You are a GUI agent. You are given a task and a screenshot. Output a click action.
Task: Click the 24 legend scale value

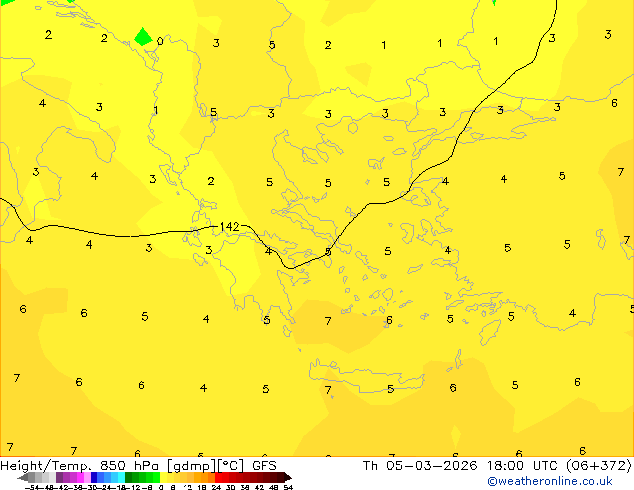click(x=216, y=488)
